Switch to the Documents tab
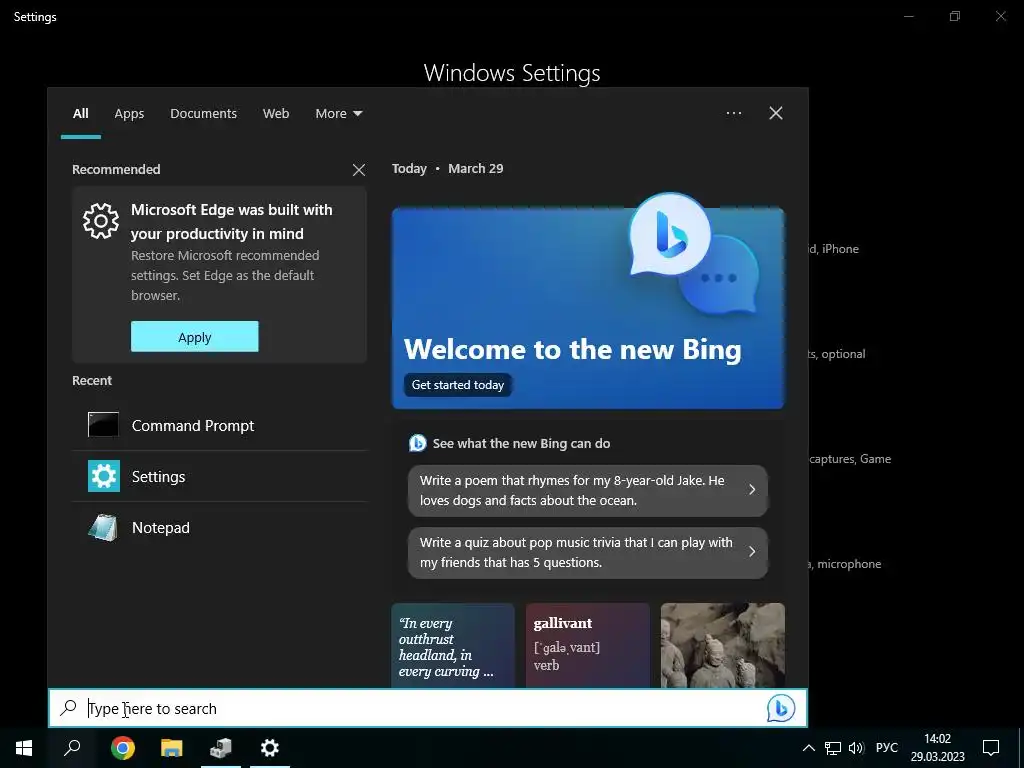The width and height of the screenshot is (1024, 768). pyautogui.click(x=203, y=114)
